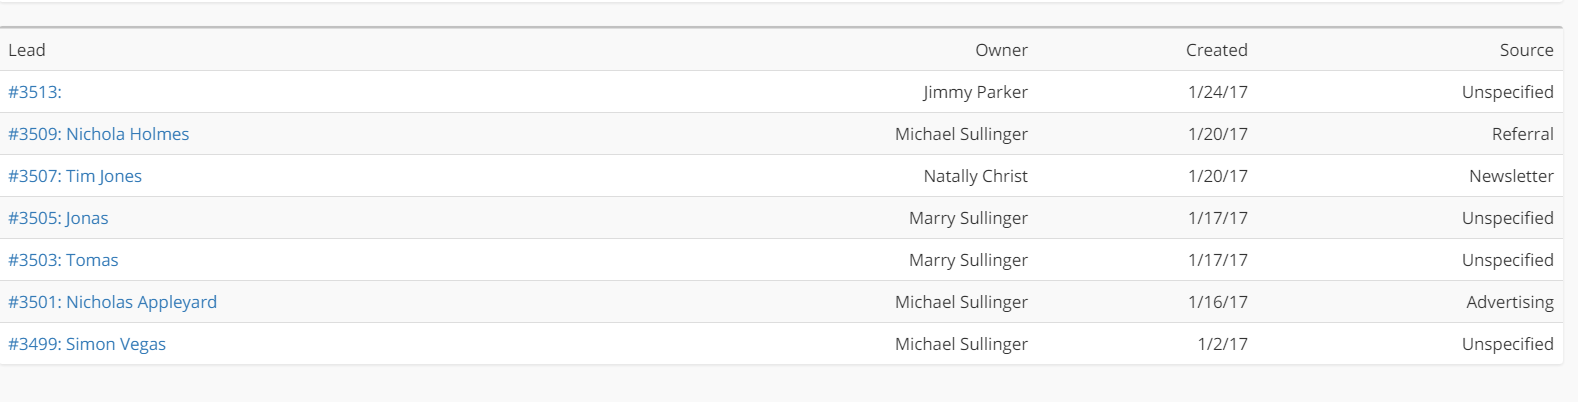Open lead #3501: Nicholas Appleyard

tap(112, 302)
